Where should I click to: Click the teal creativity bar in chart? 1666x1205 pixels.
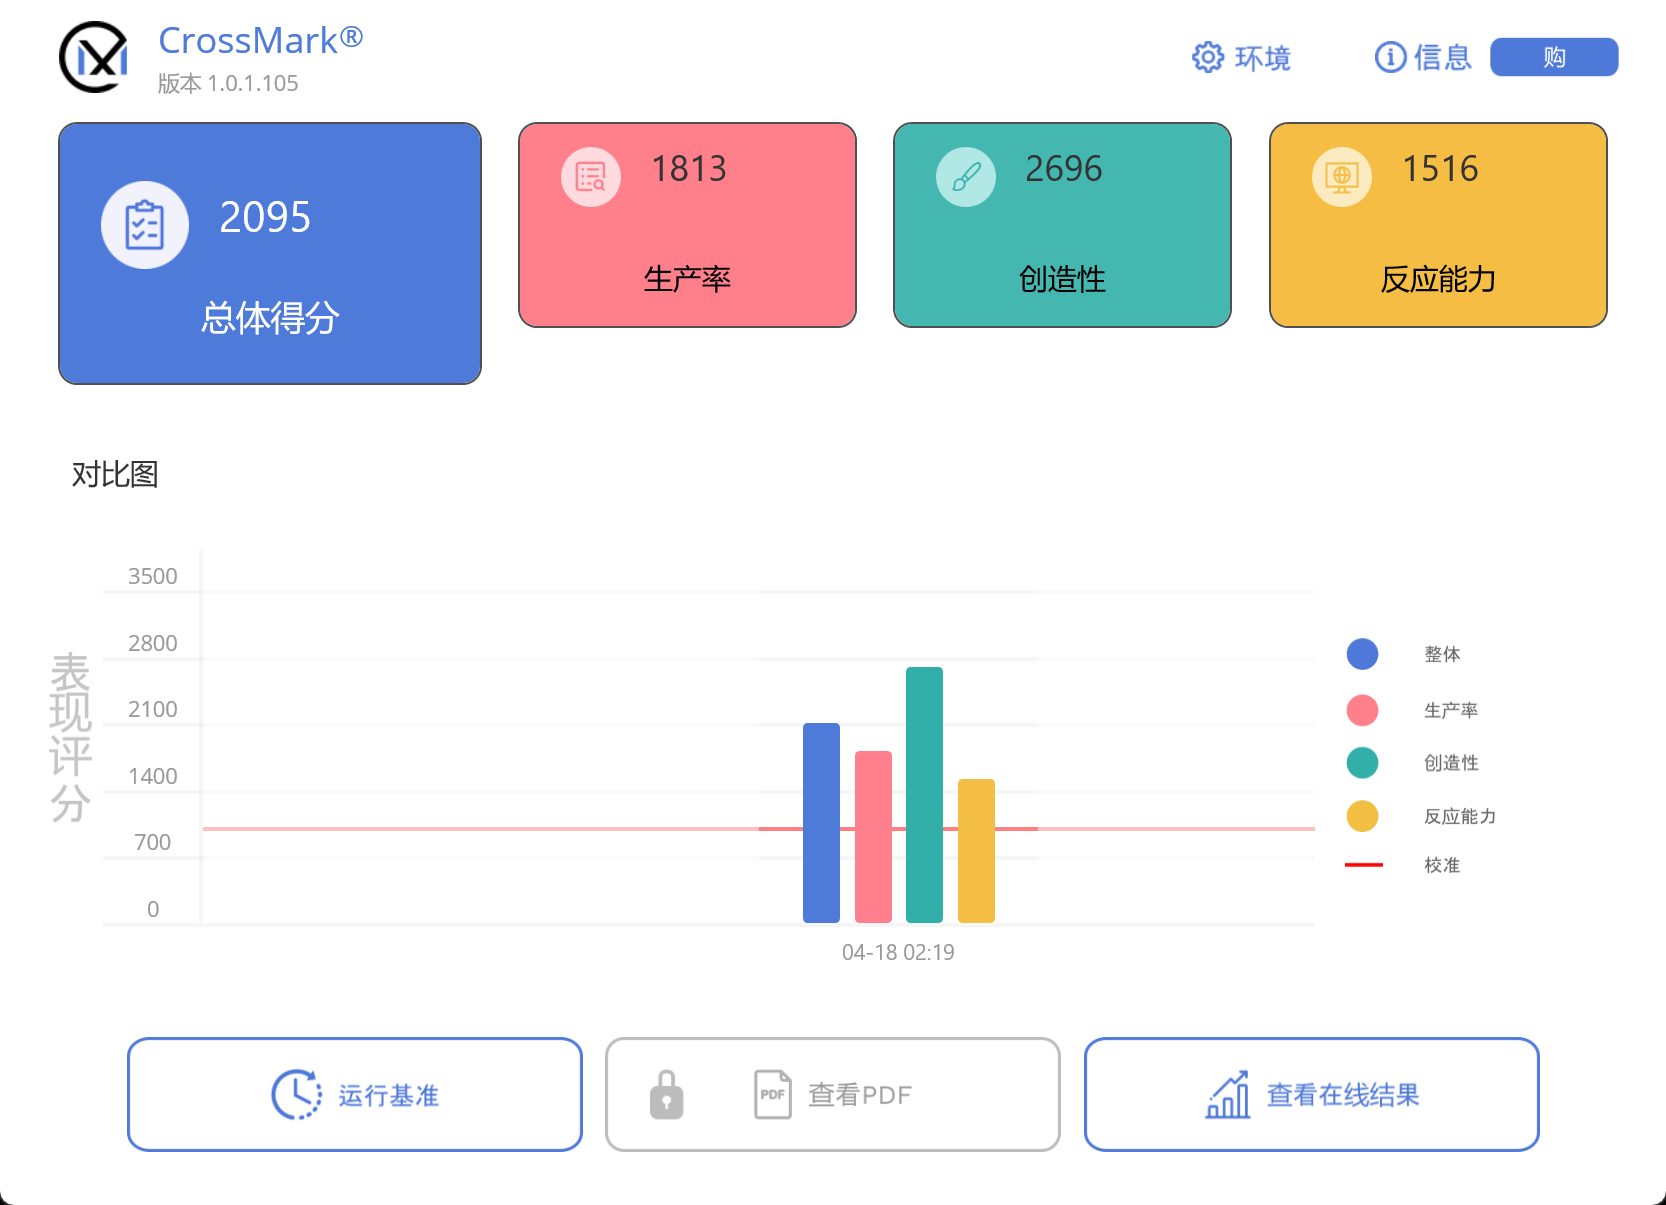(x=924, y=794)
